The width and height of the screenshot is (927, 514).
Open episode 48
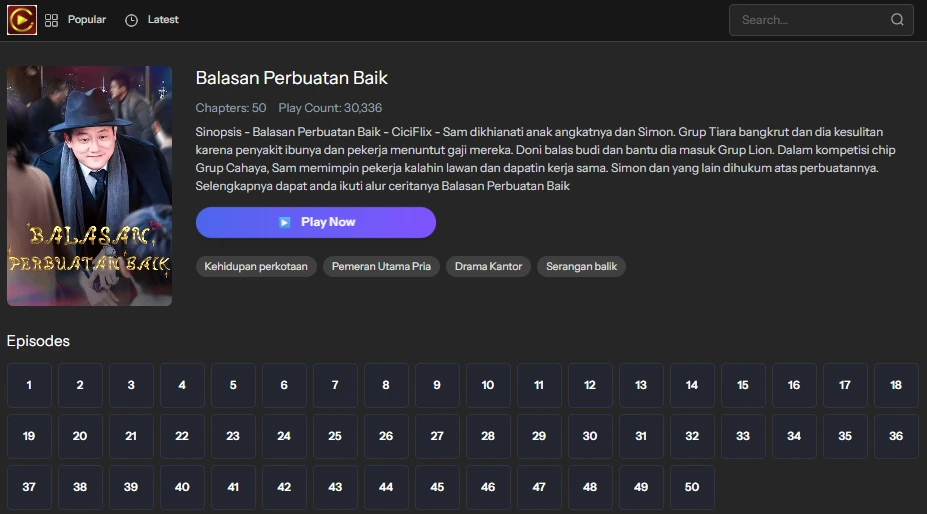pos(590,487)
